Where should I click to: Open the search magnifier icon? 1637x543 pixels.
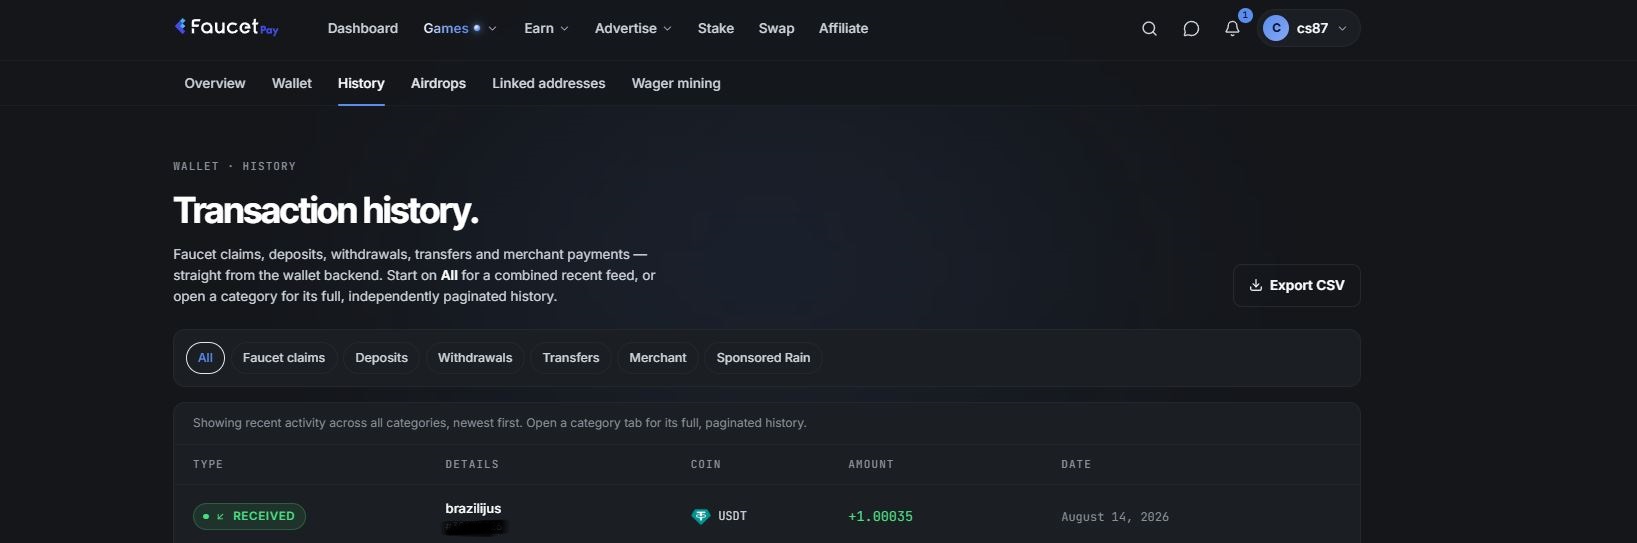(x=1149, y=28)
